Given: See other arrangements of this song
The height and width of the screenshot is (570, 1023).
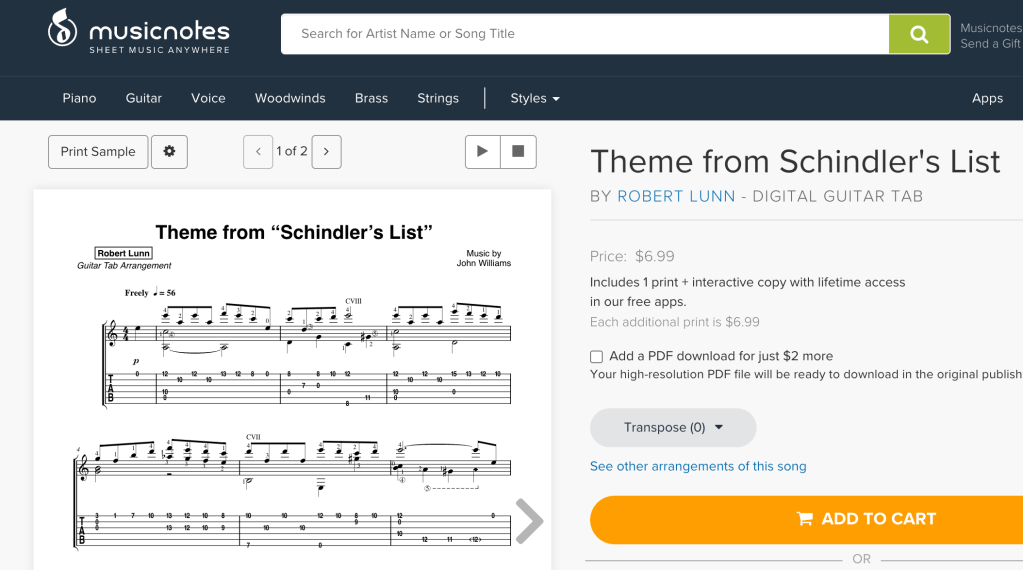Looking at the screenshot, I should click(x=698, y=466).
